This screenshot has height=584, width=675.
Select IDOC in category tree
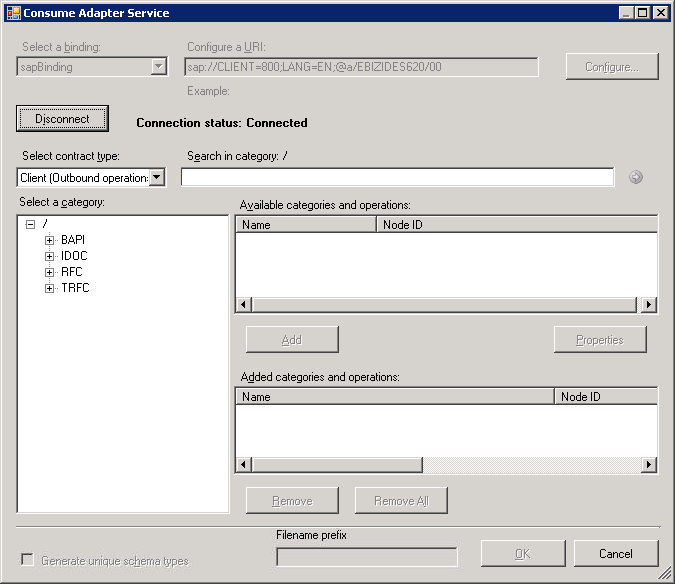tap(74, 256)
